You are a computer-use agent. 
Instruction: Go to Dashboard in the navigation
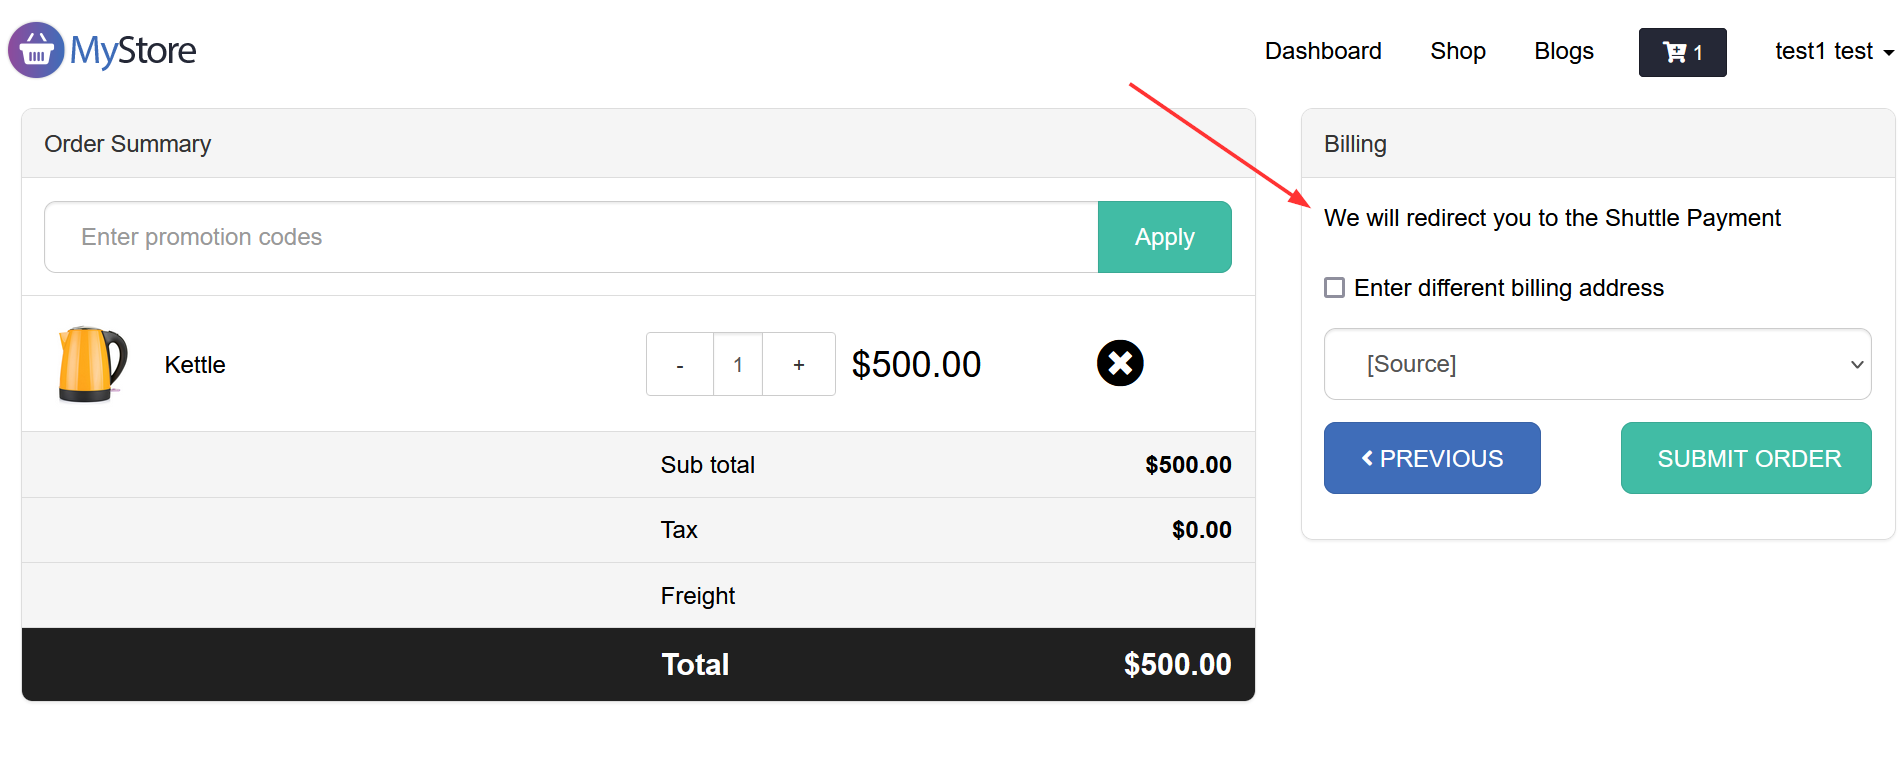pyautogui.click(x=1323, y=51)
